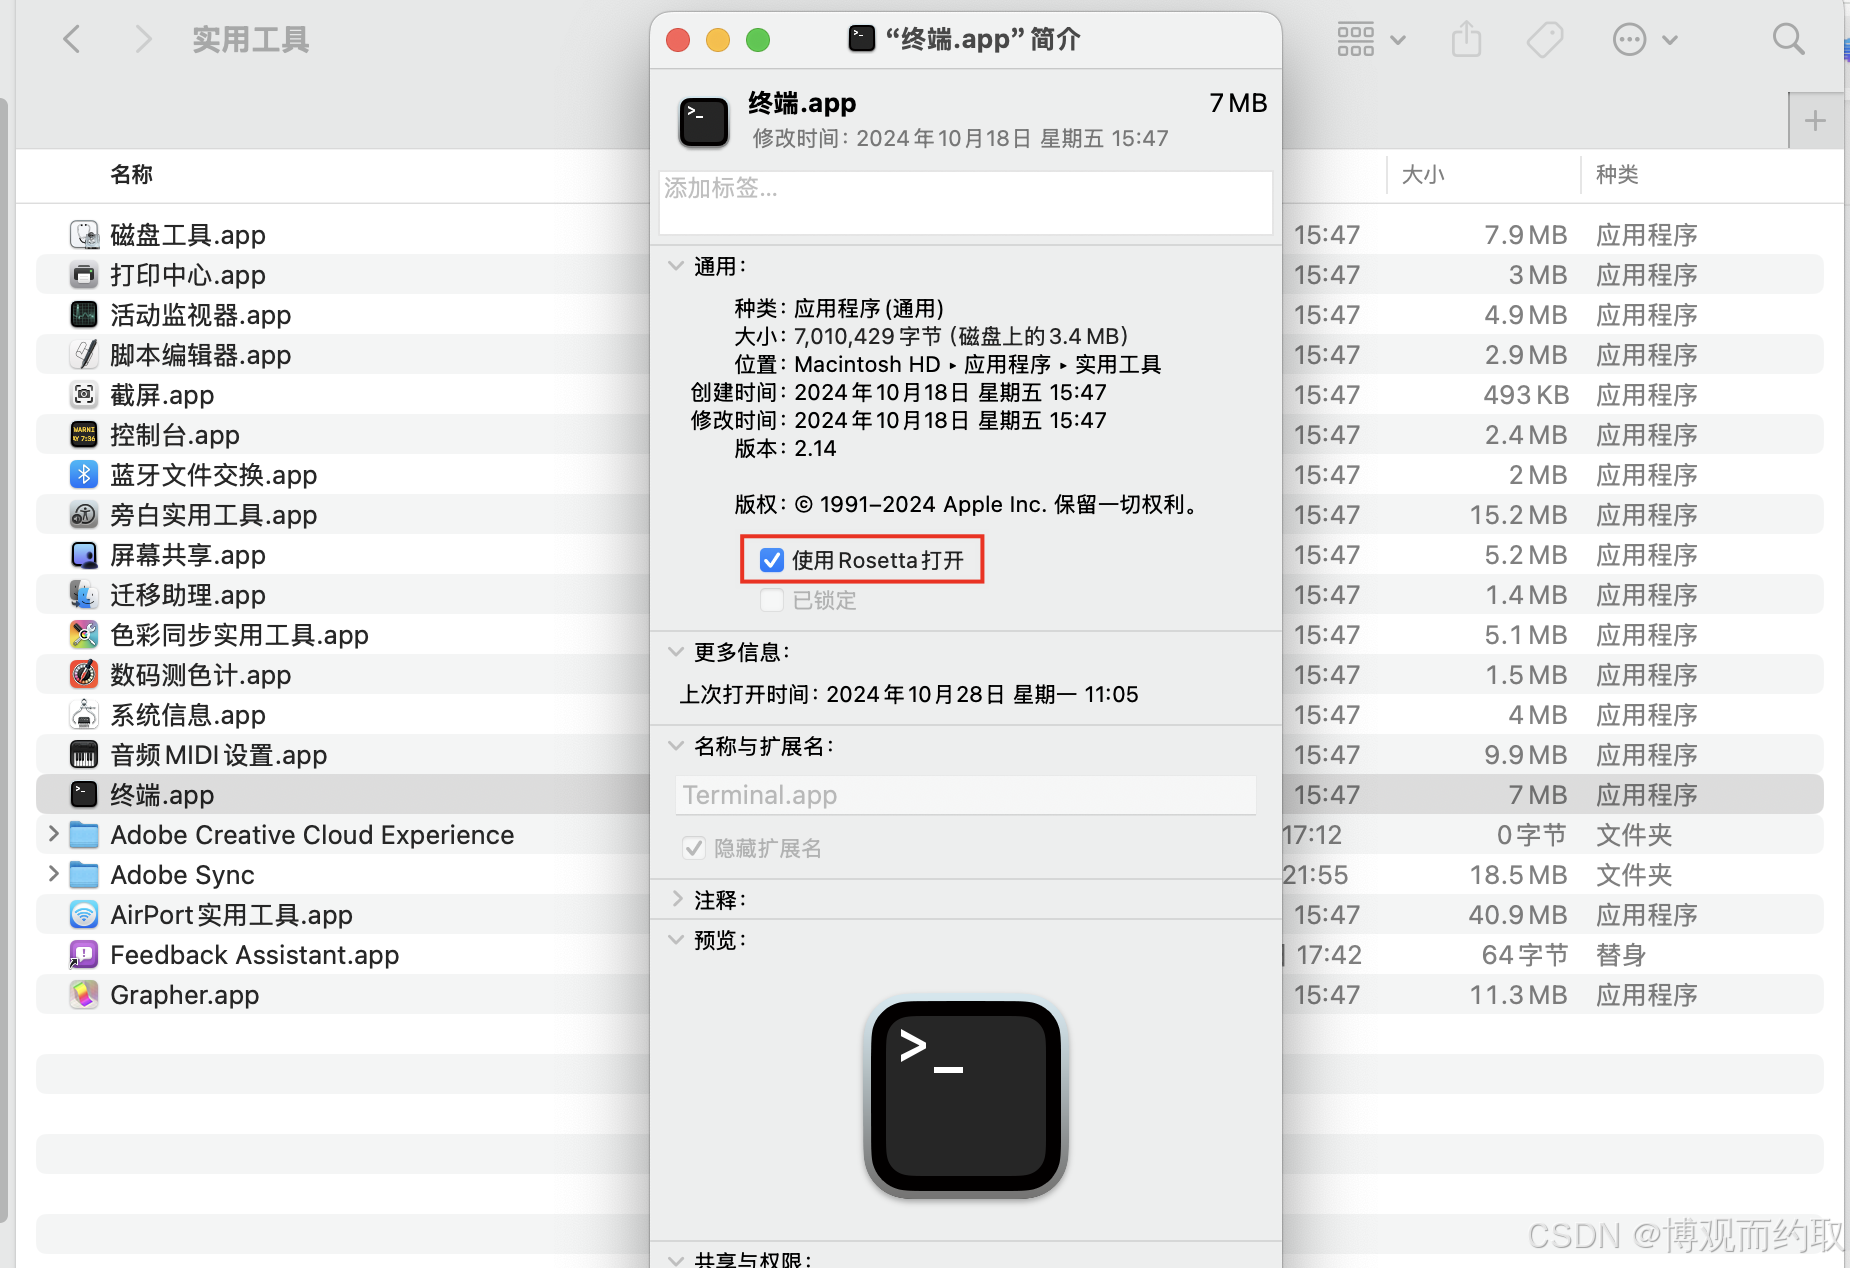Collapse the 更多信息 section
The width and height of the screenshot is (1850, 1268).
[676, 652]
